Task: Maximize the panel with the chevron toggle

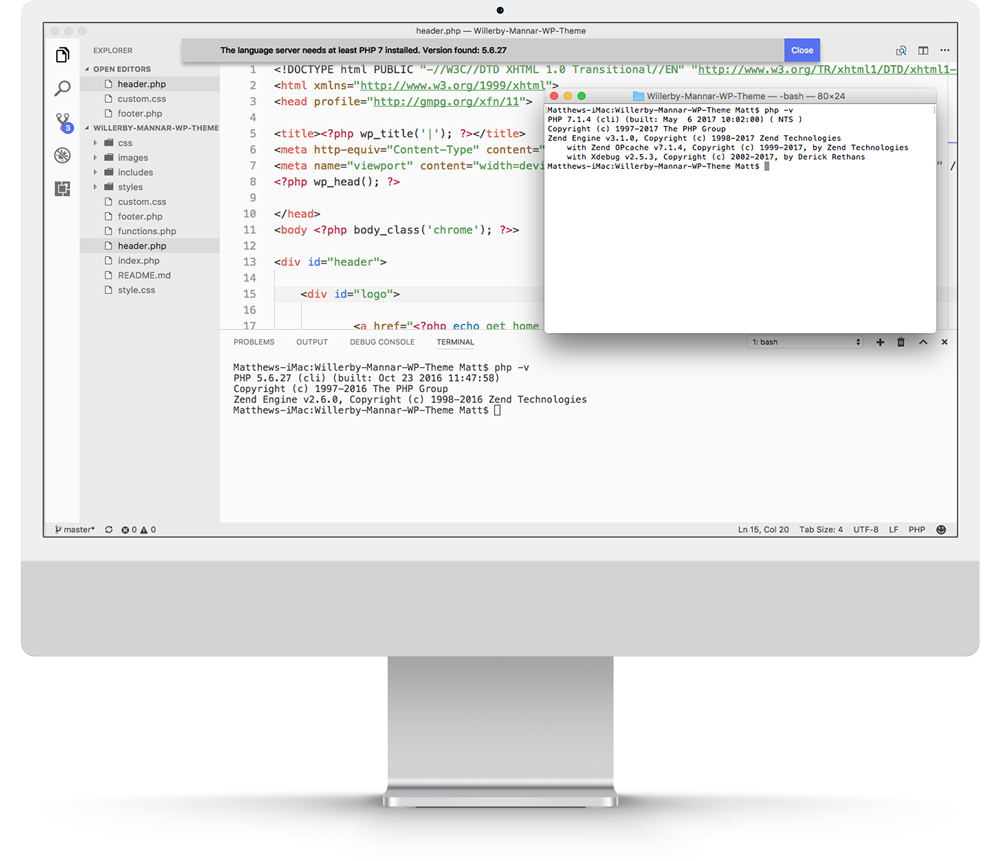Action: click(922, 341)
